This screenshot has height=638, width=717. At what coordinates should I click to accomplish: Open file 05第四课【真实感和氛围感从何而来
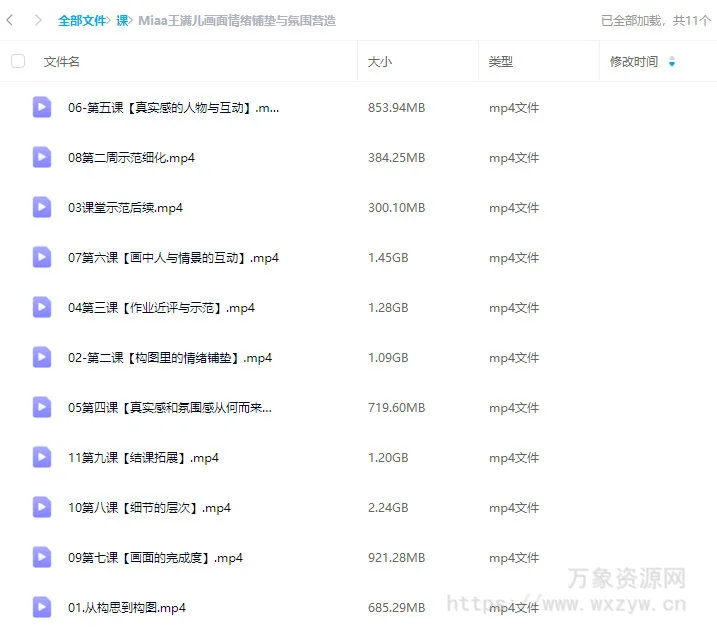pos(170,407)
